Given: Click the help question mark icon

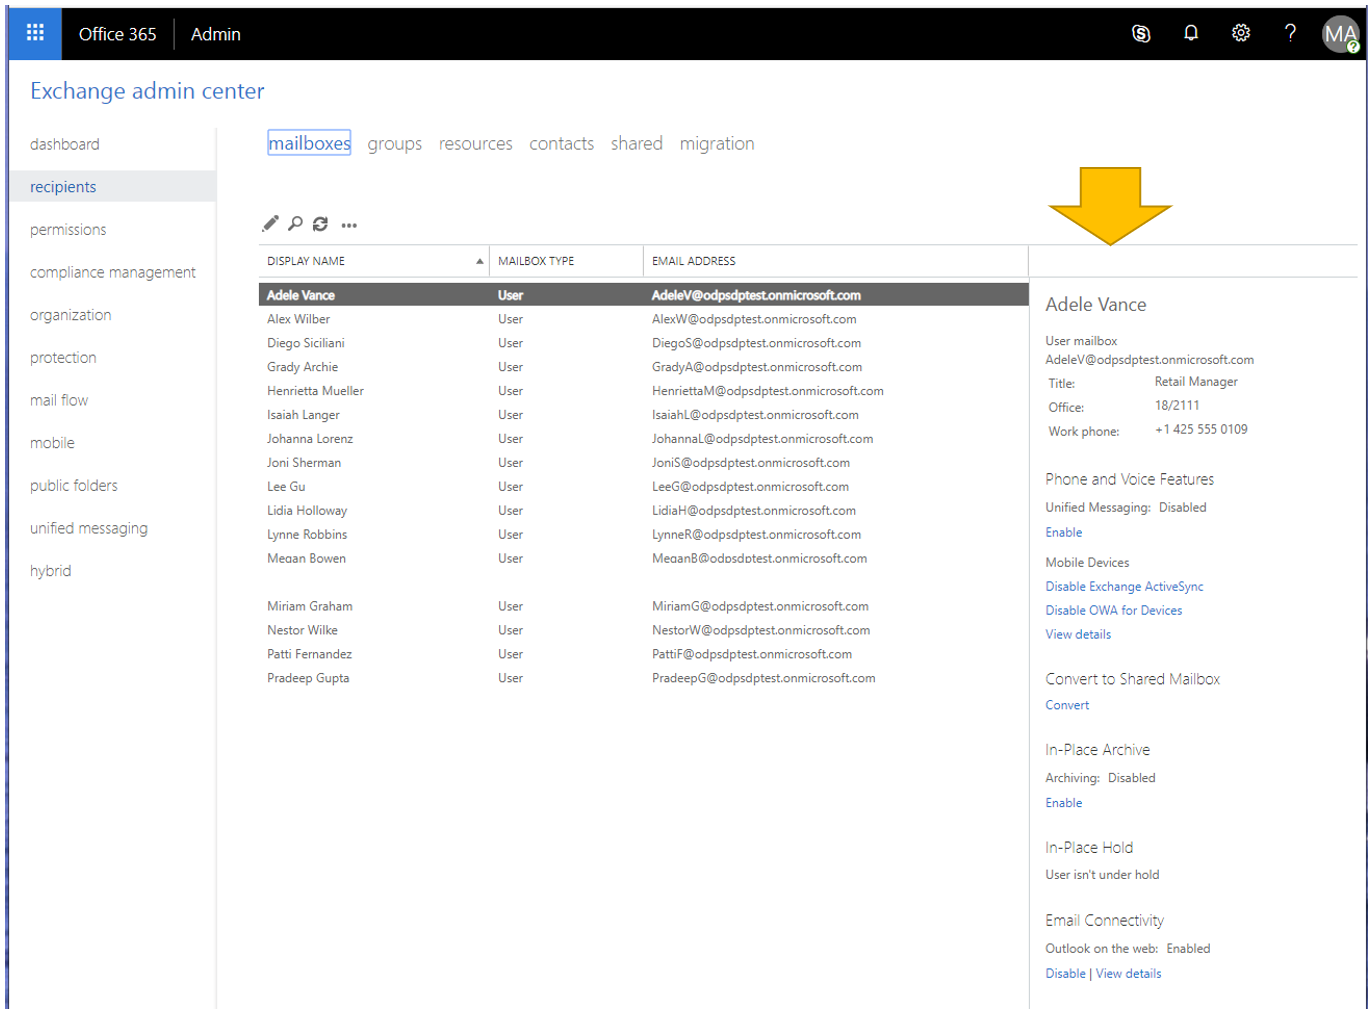Looking at the screenshot, I should (1290, 32).
